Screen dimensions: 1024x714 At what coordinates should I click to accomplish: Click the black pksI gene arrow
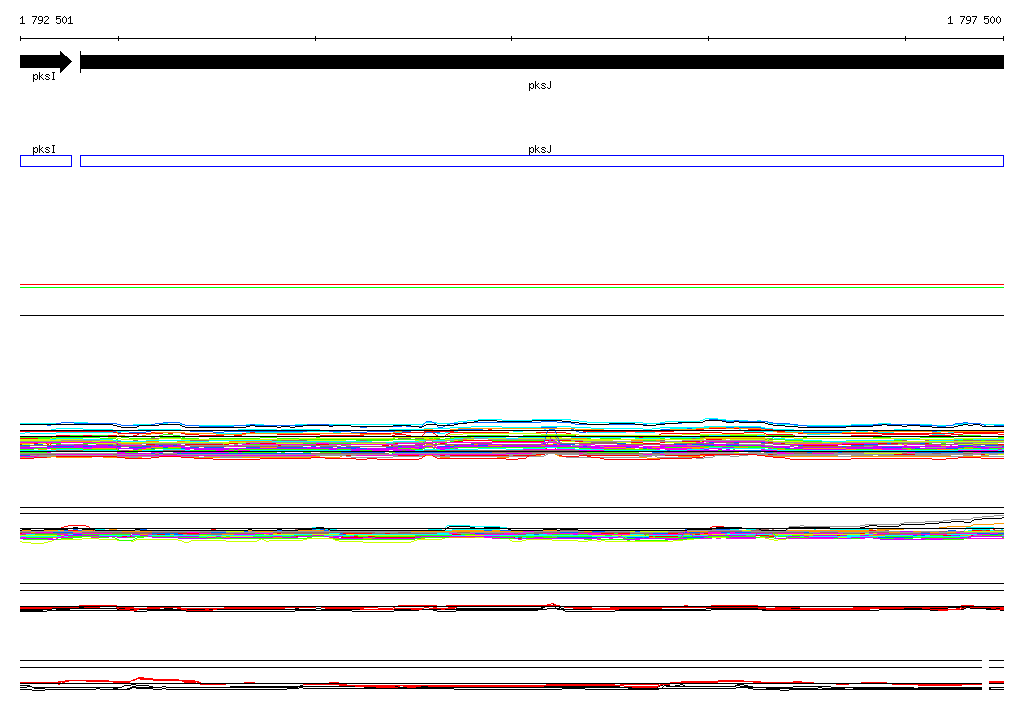46,62
